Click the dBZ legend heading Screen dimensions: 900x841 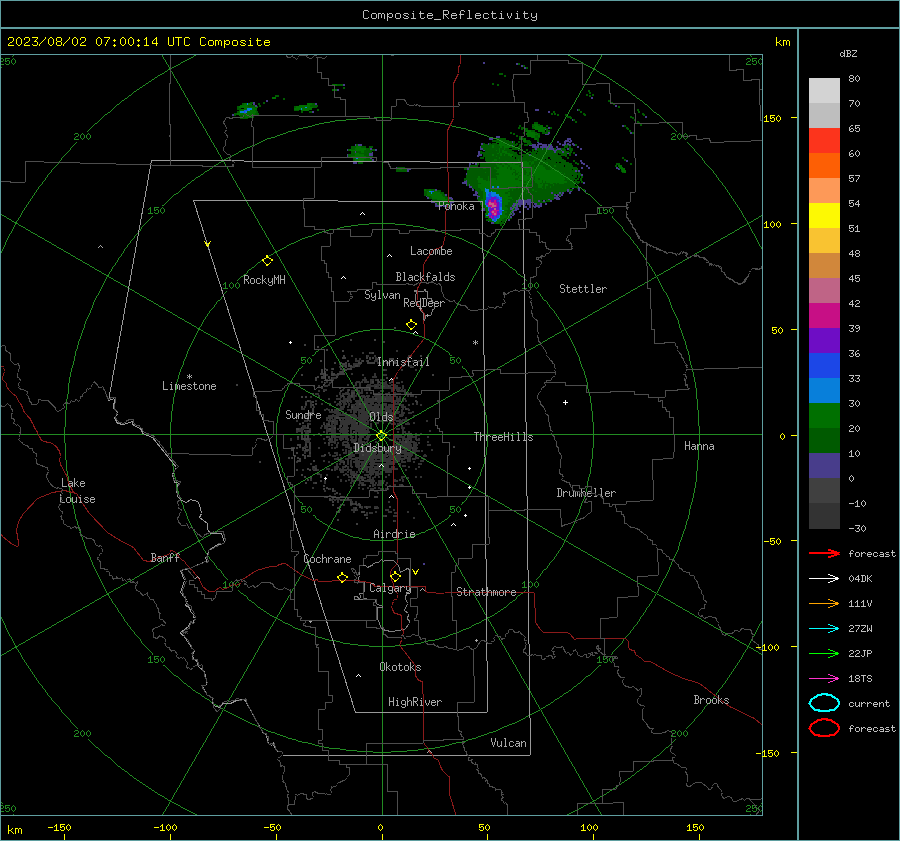click(x=848, y=53)
